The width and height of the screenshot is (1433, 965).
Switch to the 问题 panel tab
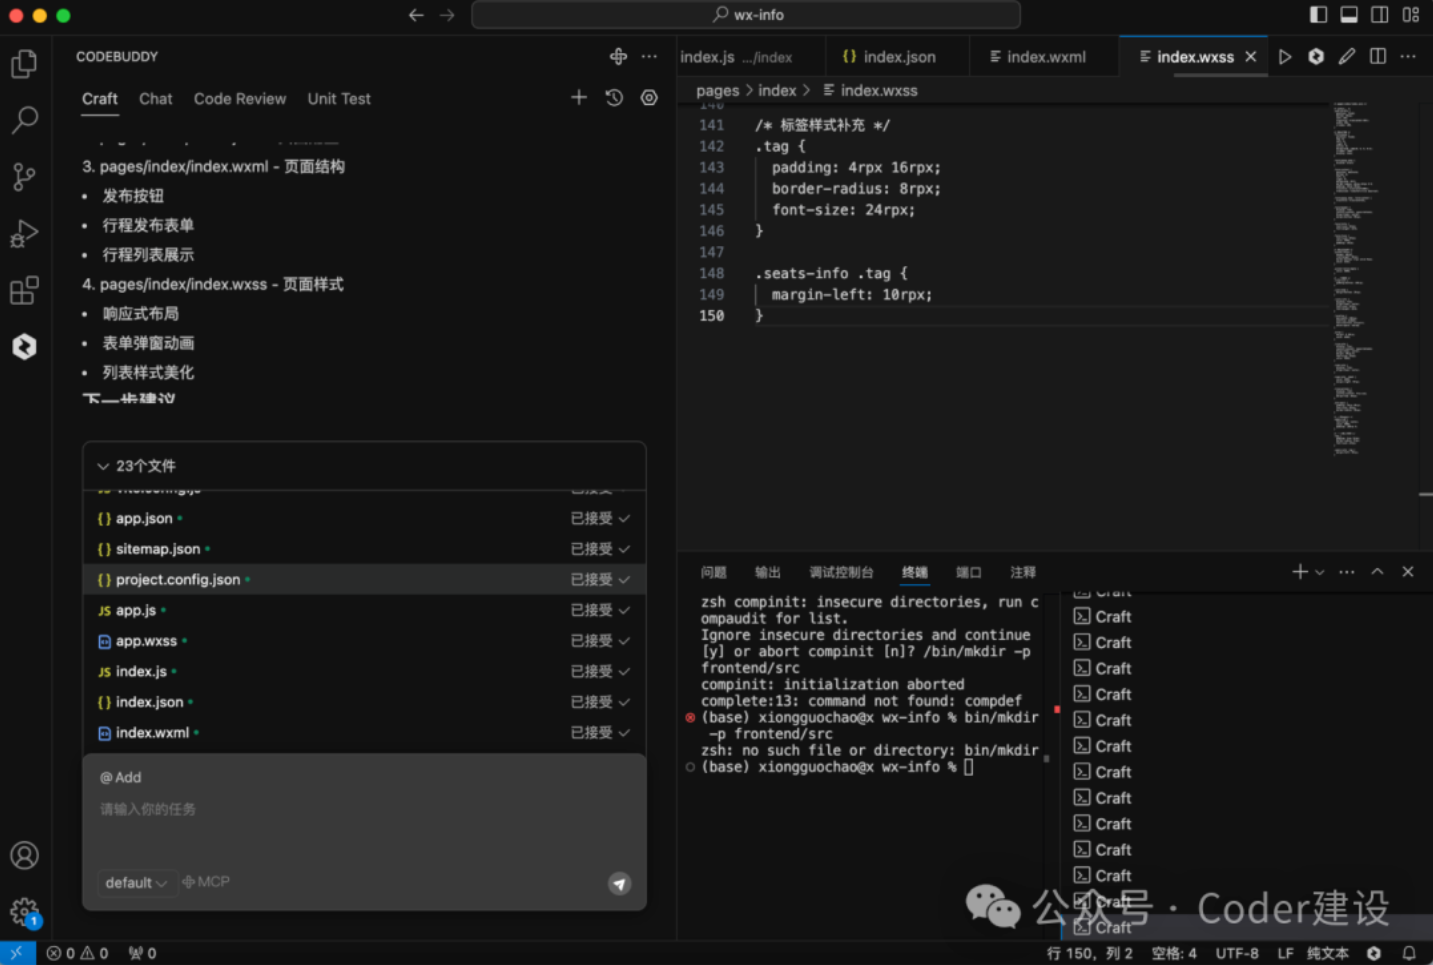[714, 572]
